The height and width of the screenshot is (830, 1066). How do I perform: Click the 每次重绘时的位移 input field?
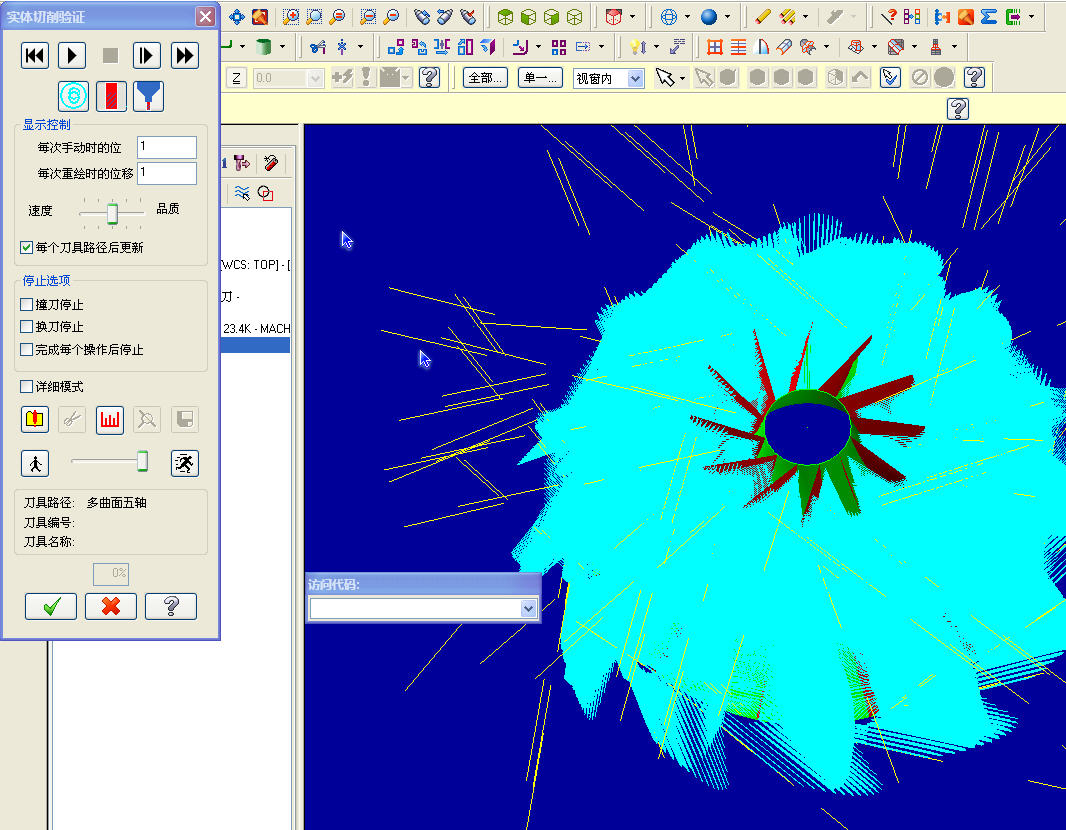(167, 173)
